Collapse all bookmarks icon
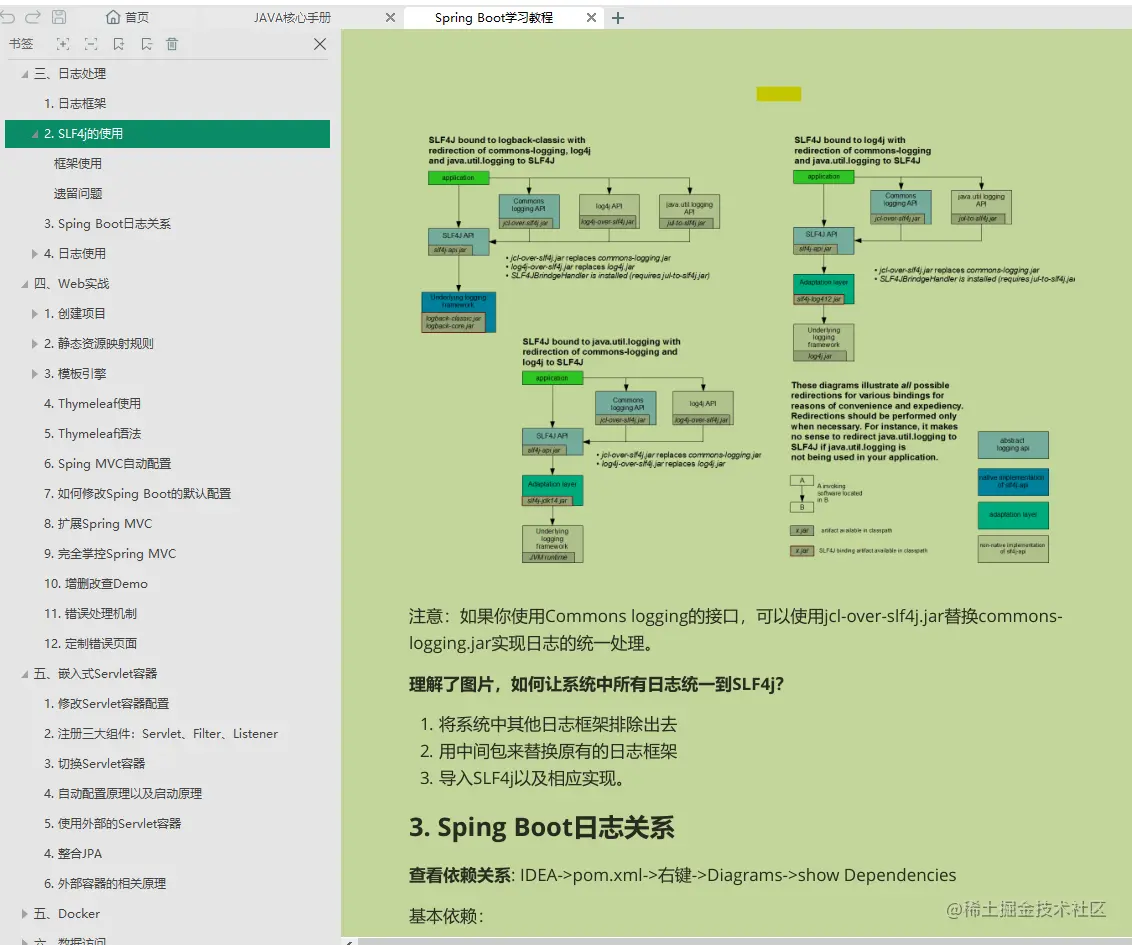 click(x=91, y=44)
